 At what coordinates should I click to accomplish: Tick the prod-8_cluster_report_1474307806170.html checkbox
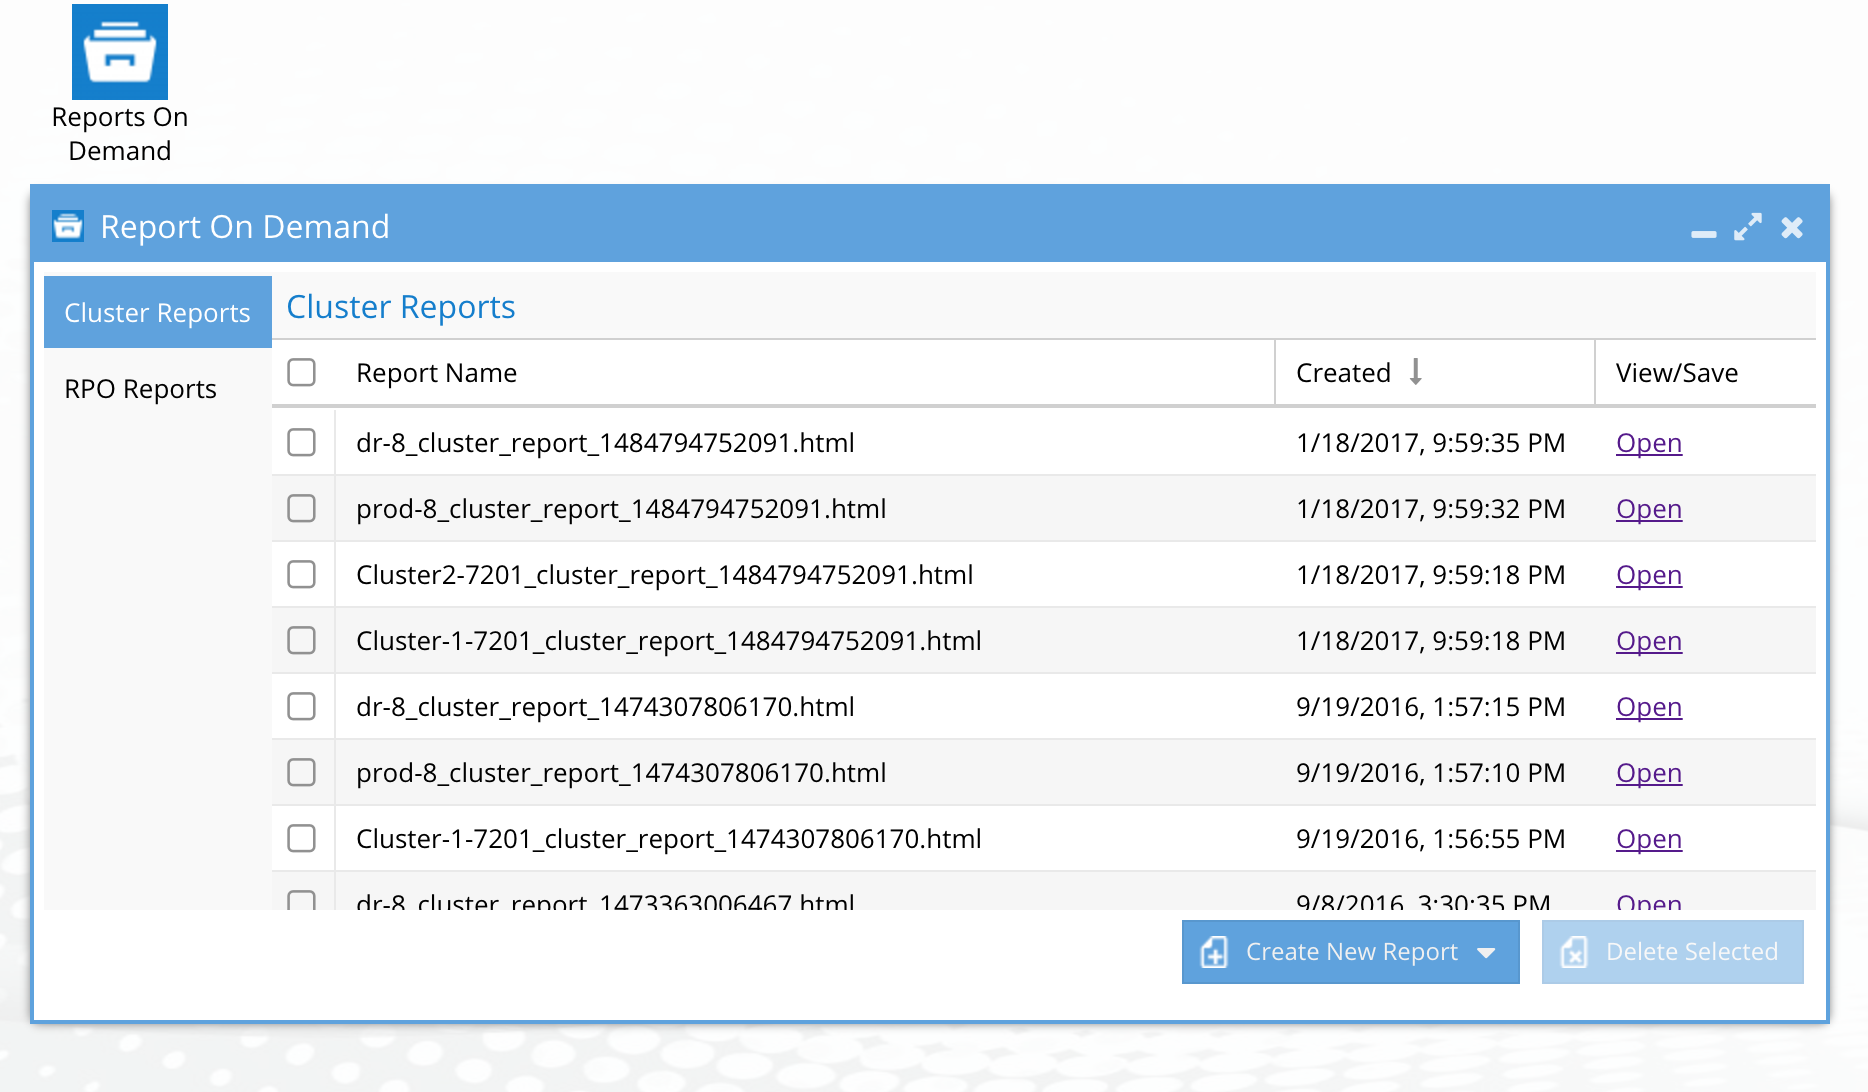point(301,772)
